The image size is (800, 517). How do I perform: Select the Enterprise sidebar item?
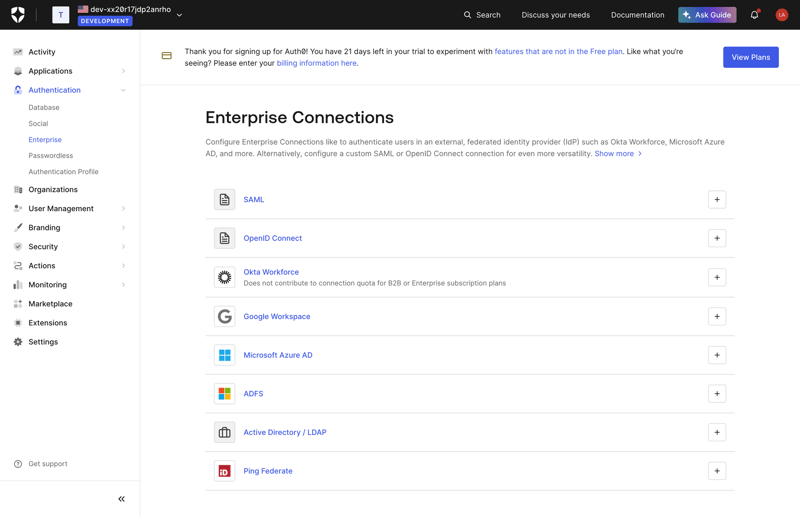point(45,139)
